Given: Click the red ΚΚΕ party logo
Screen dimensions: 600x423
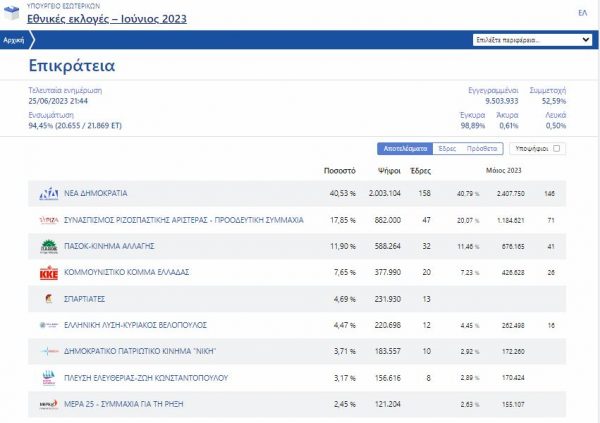Looking at the screenshot, I should [x=49, y=273].
